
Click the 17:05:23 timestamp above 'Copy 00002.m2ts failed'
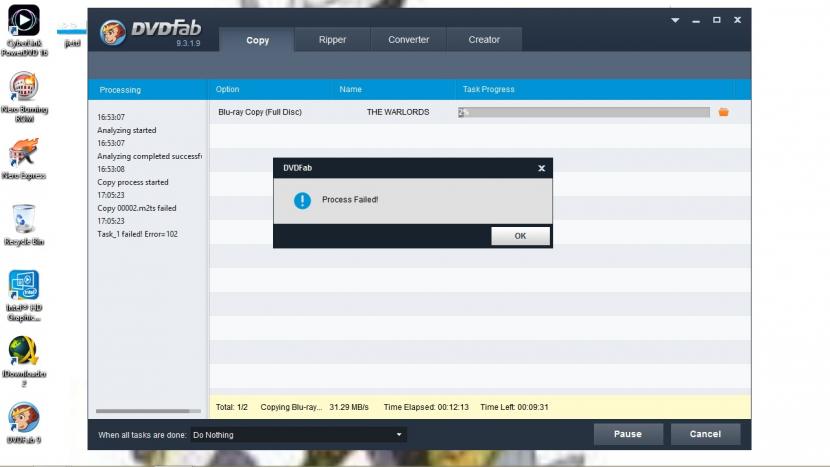tap(111, 195)
